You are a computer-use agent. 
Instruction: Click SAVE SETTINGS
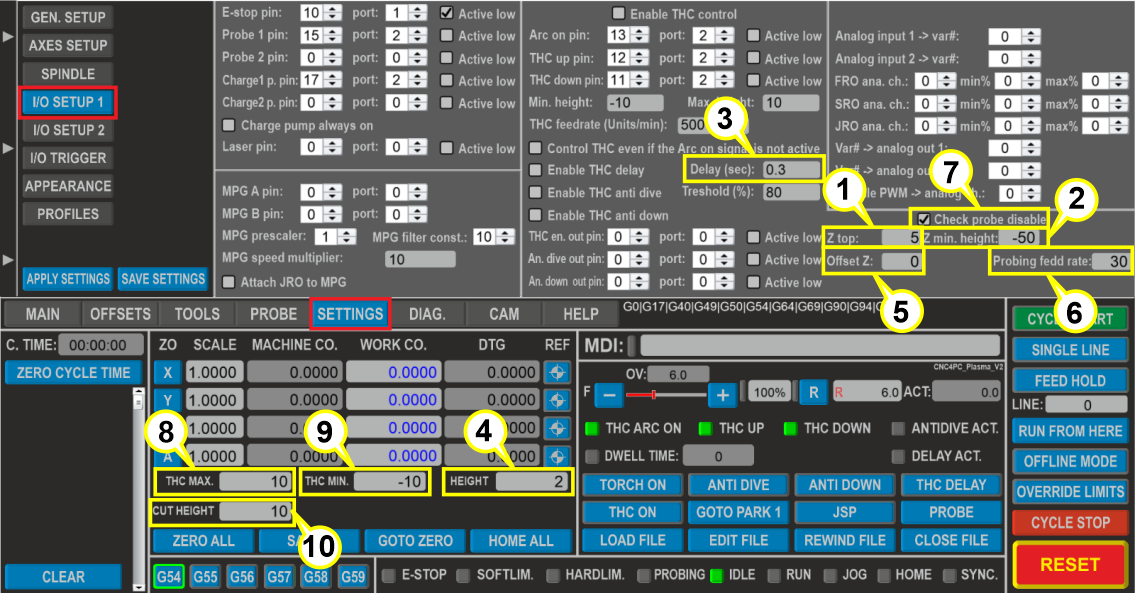pos(163,279)
